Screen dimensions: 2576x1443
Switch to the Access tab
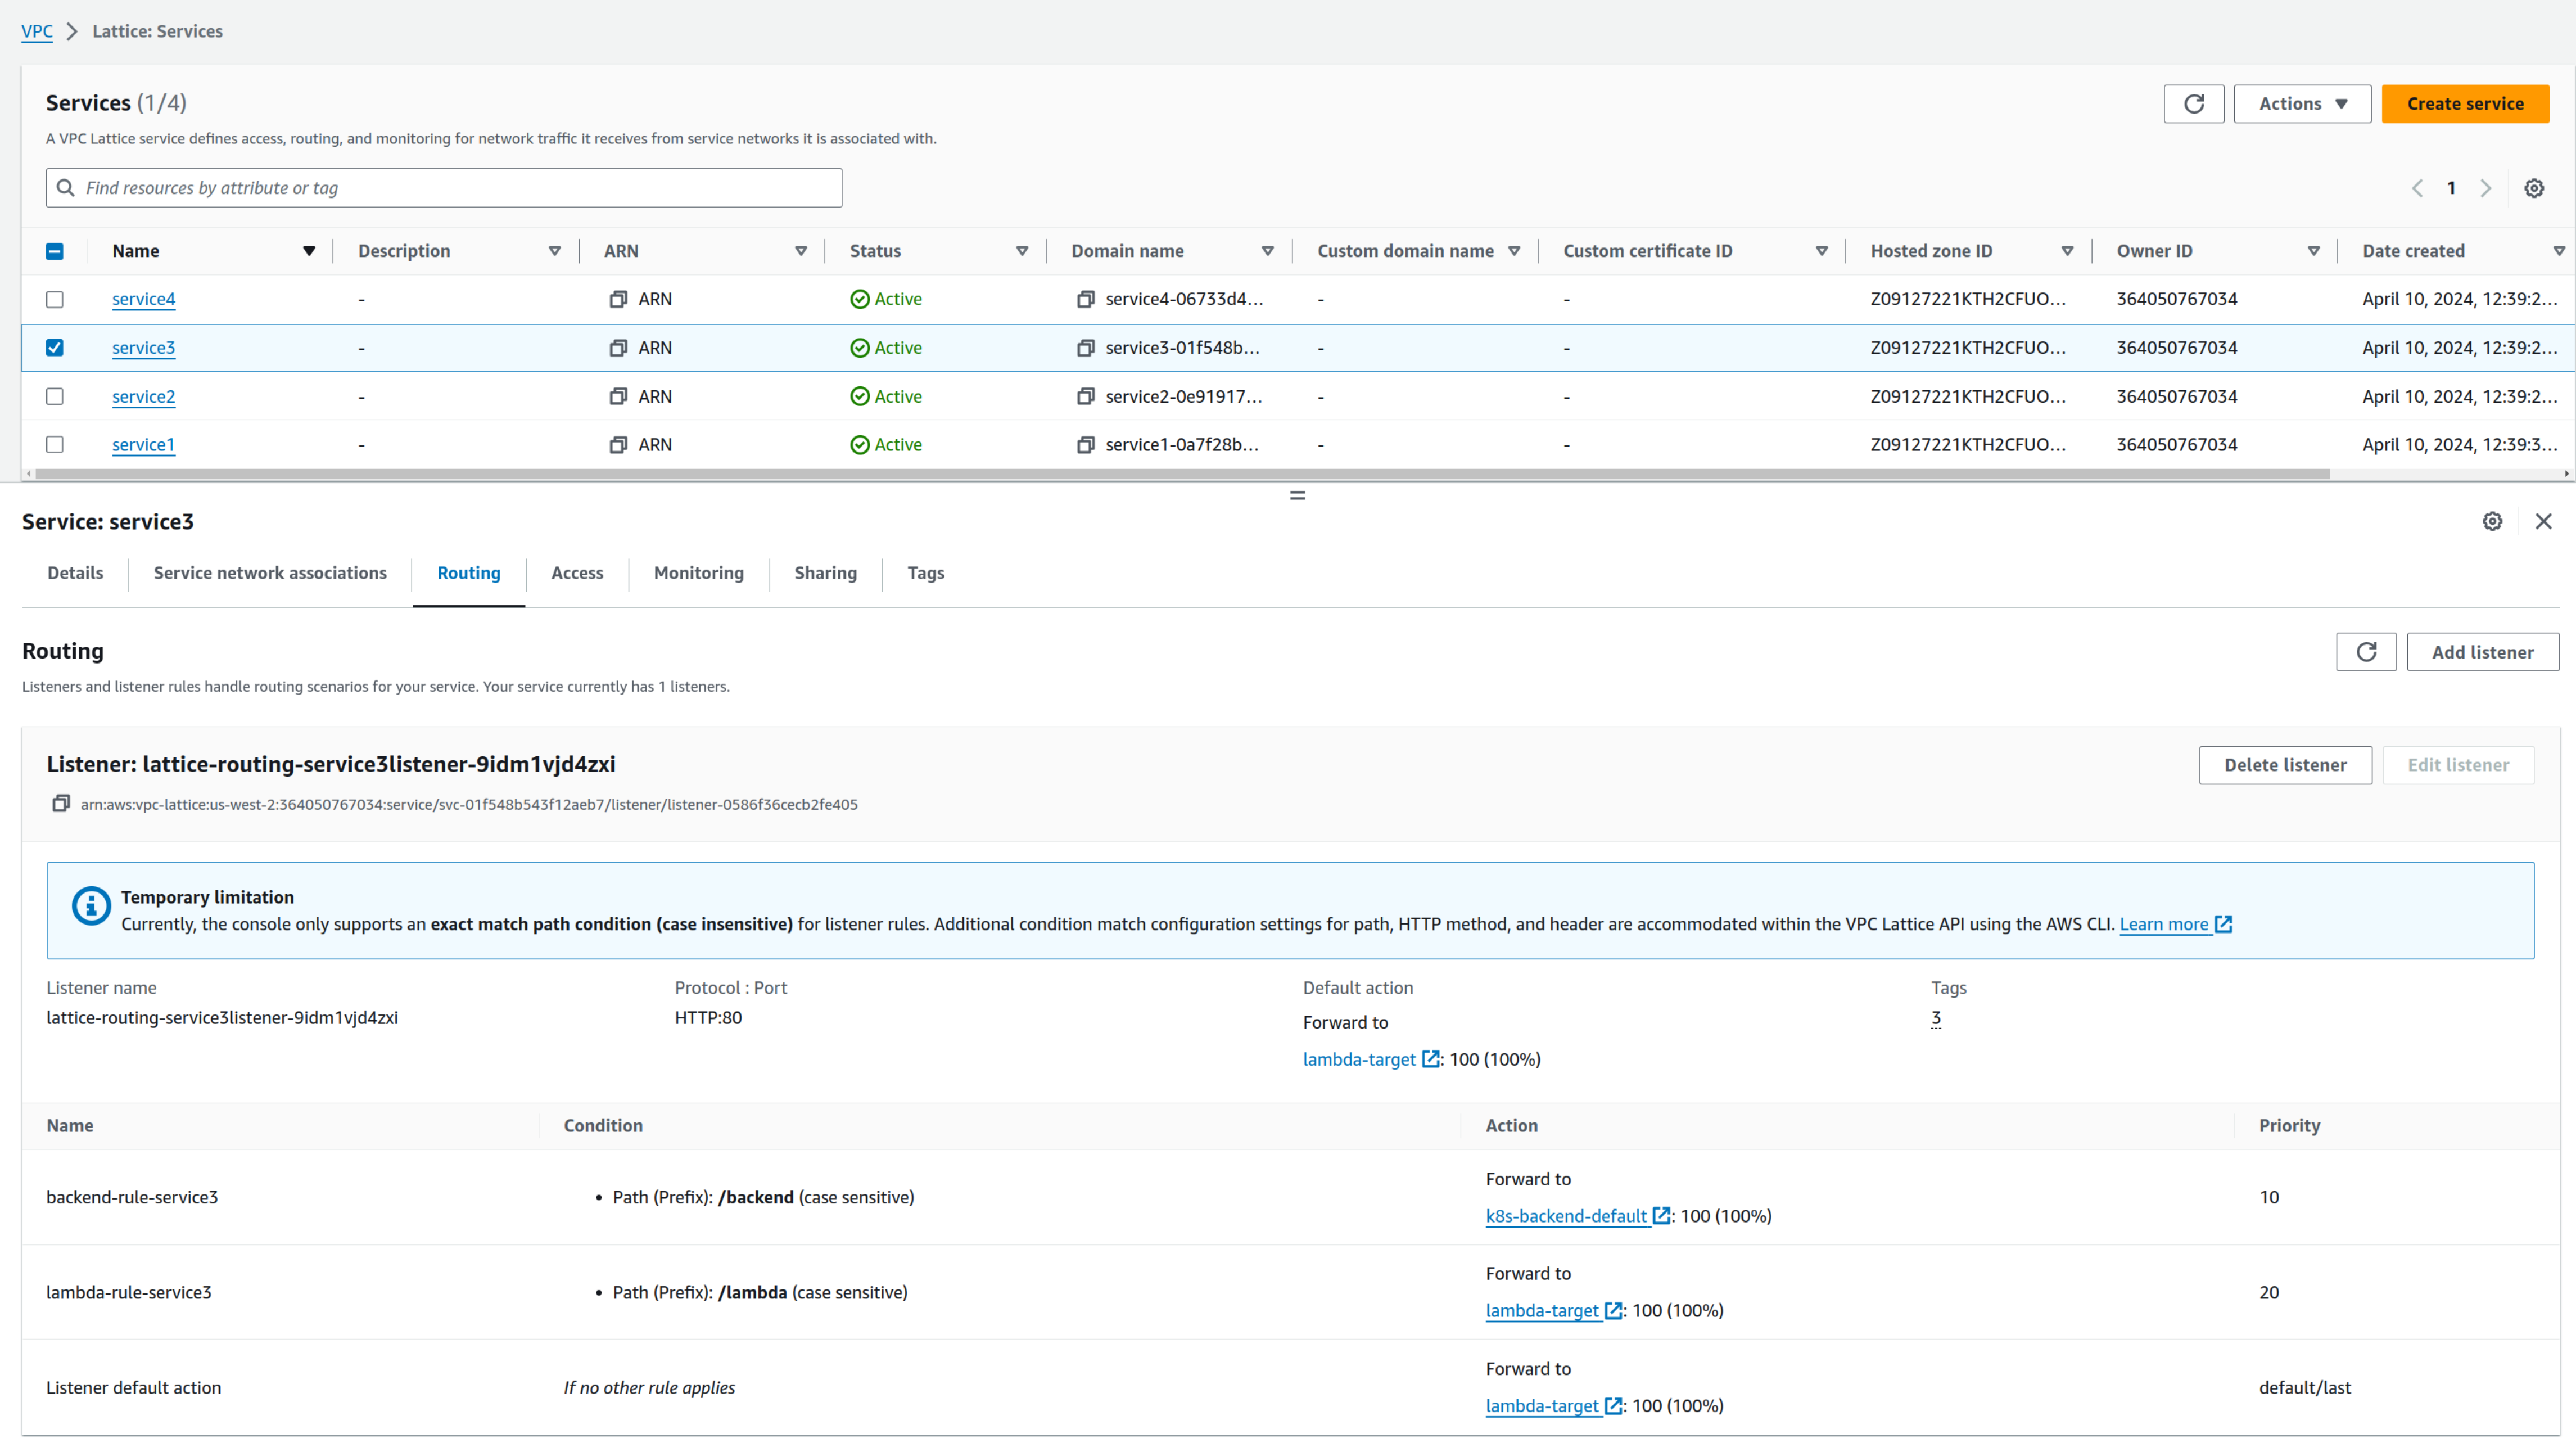pyautogui.click(x=577, y=573)
